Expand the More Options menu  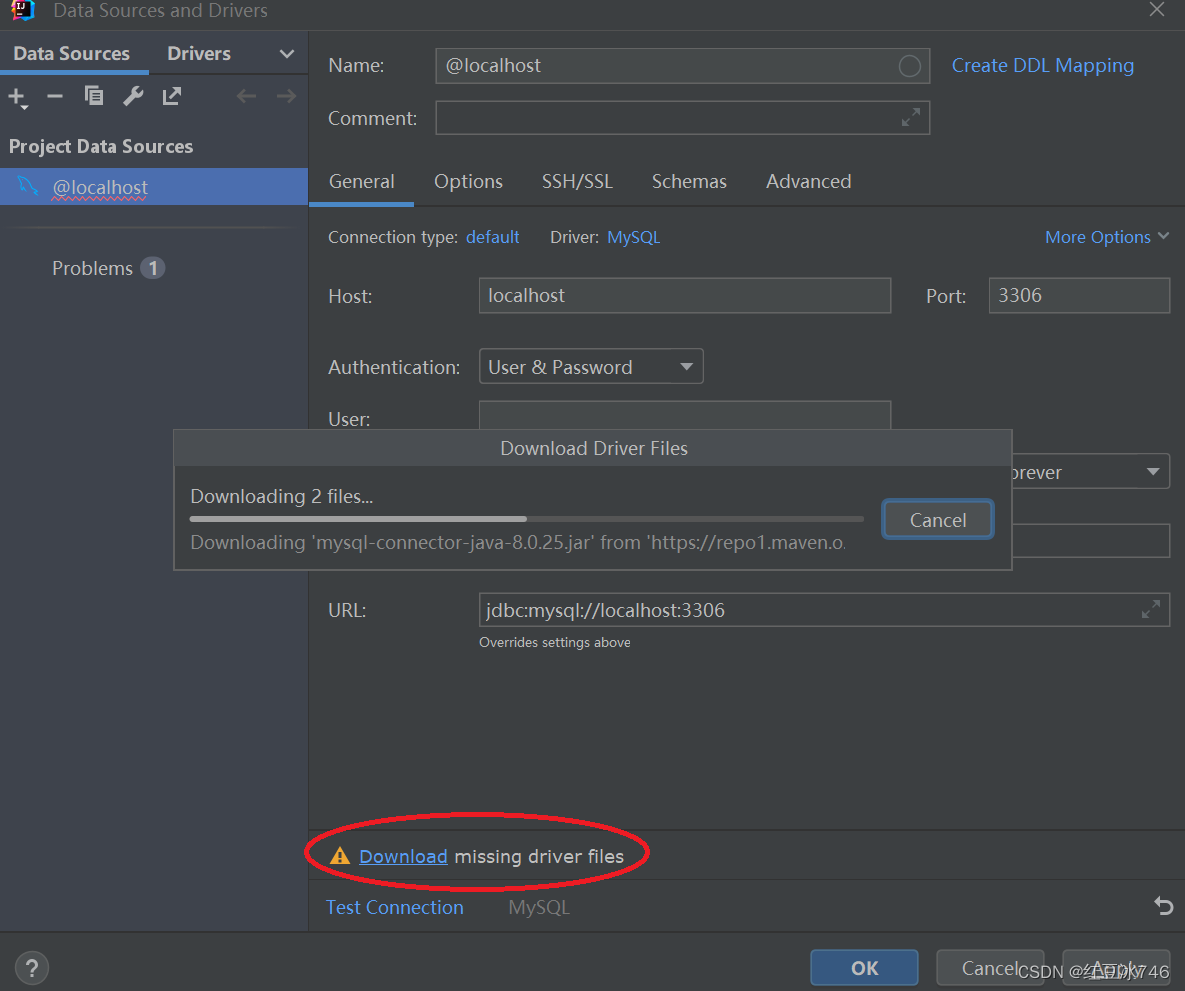click(x=1106, y=237)
